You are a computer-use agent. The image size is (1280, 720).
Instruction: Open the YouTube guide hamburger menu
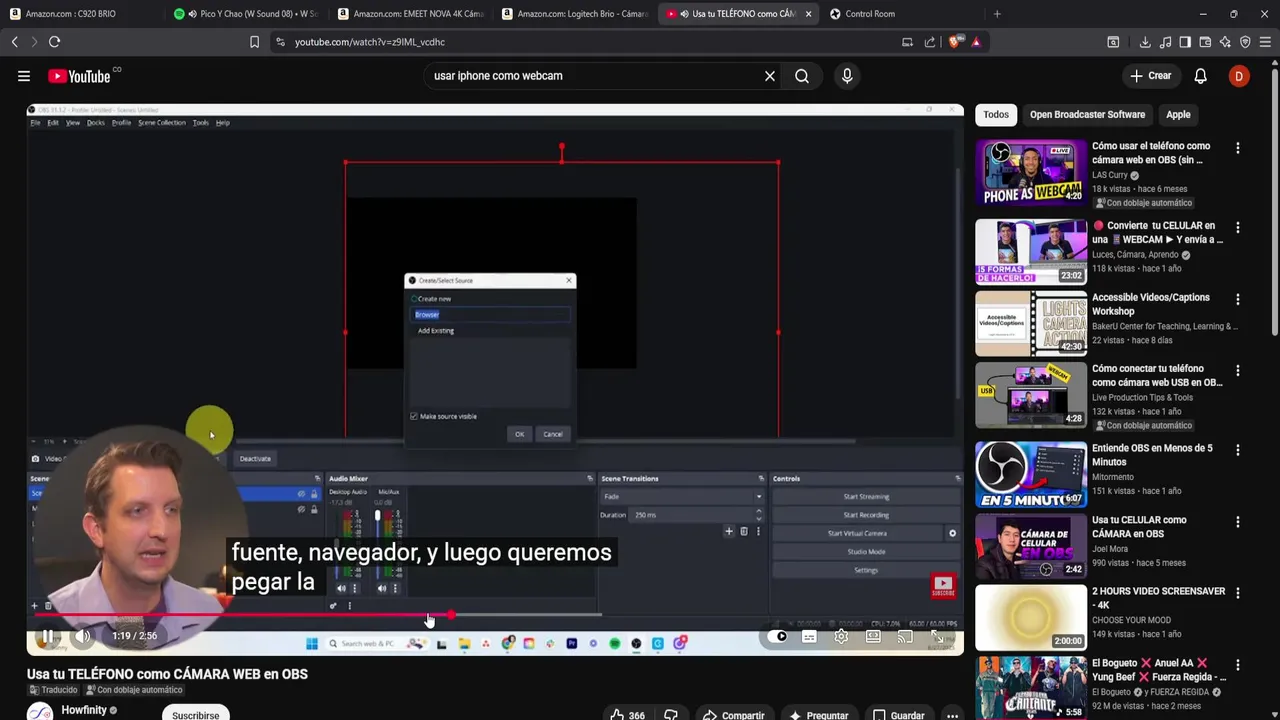coord(24,76)
